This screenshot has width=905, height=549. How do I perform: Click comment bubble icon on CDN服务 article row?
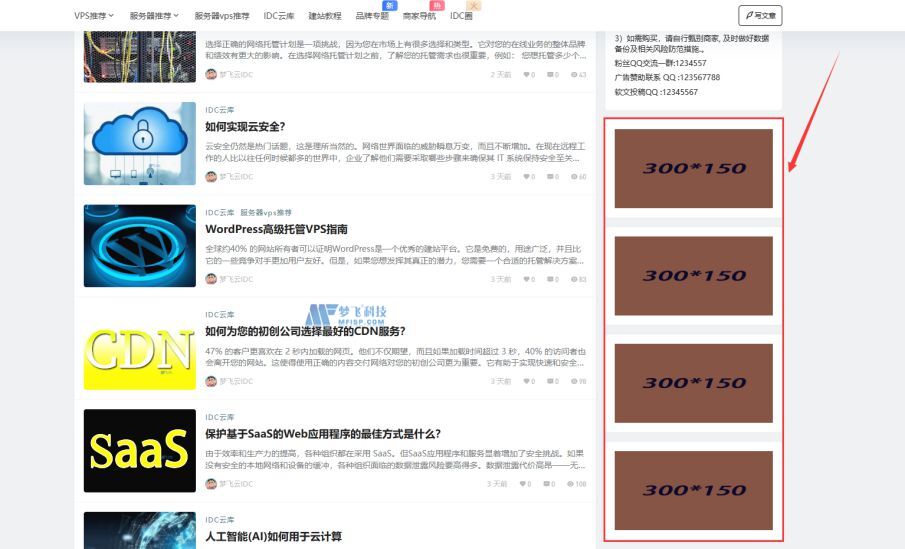(550, 382)
